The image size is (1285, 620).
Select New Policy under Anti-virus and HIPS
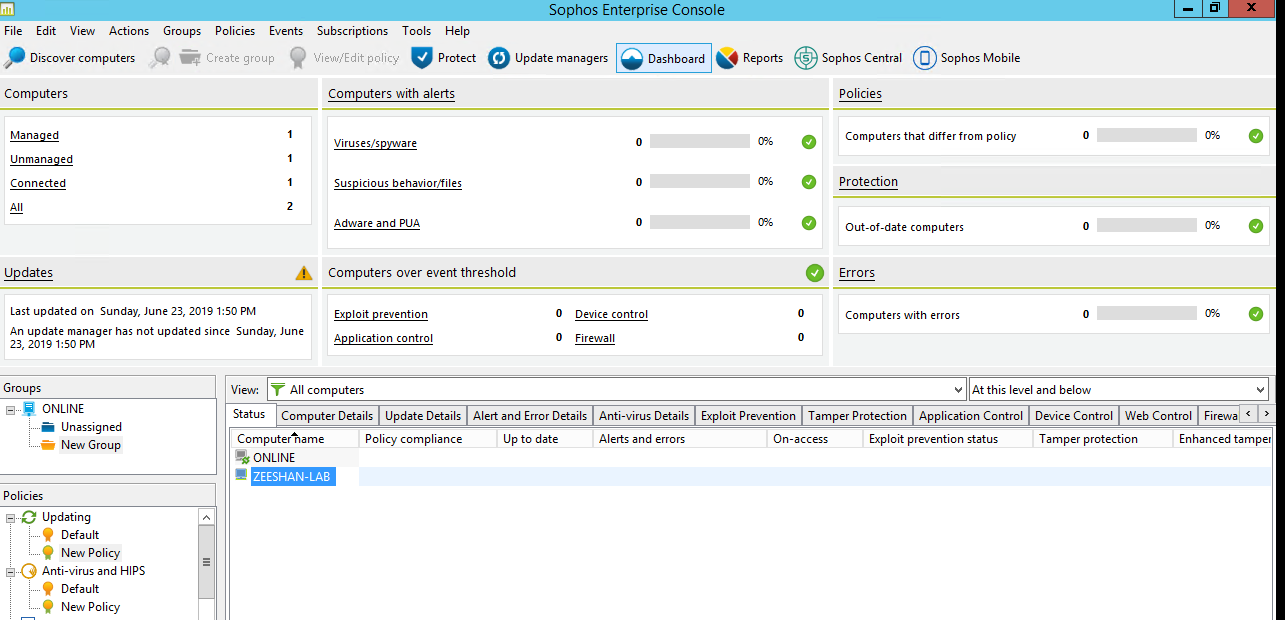click(90, 607)
